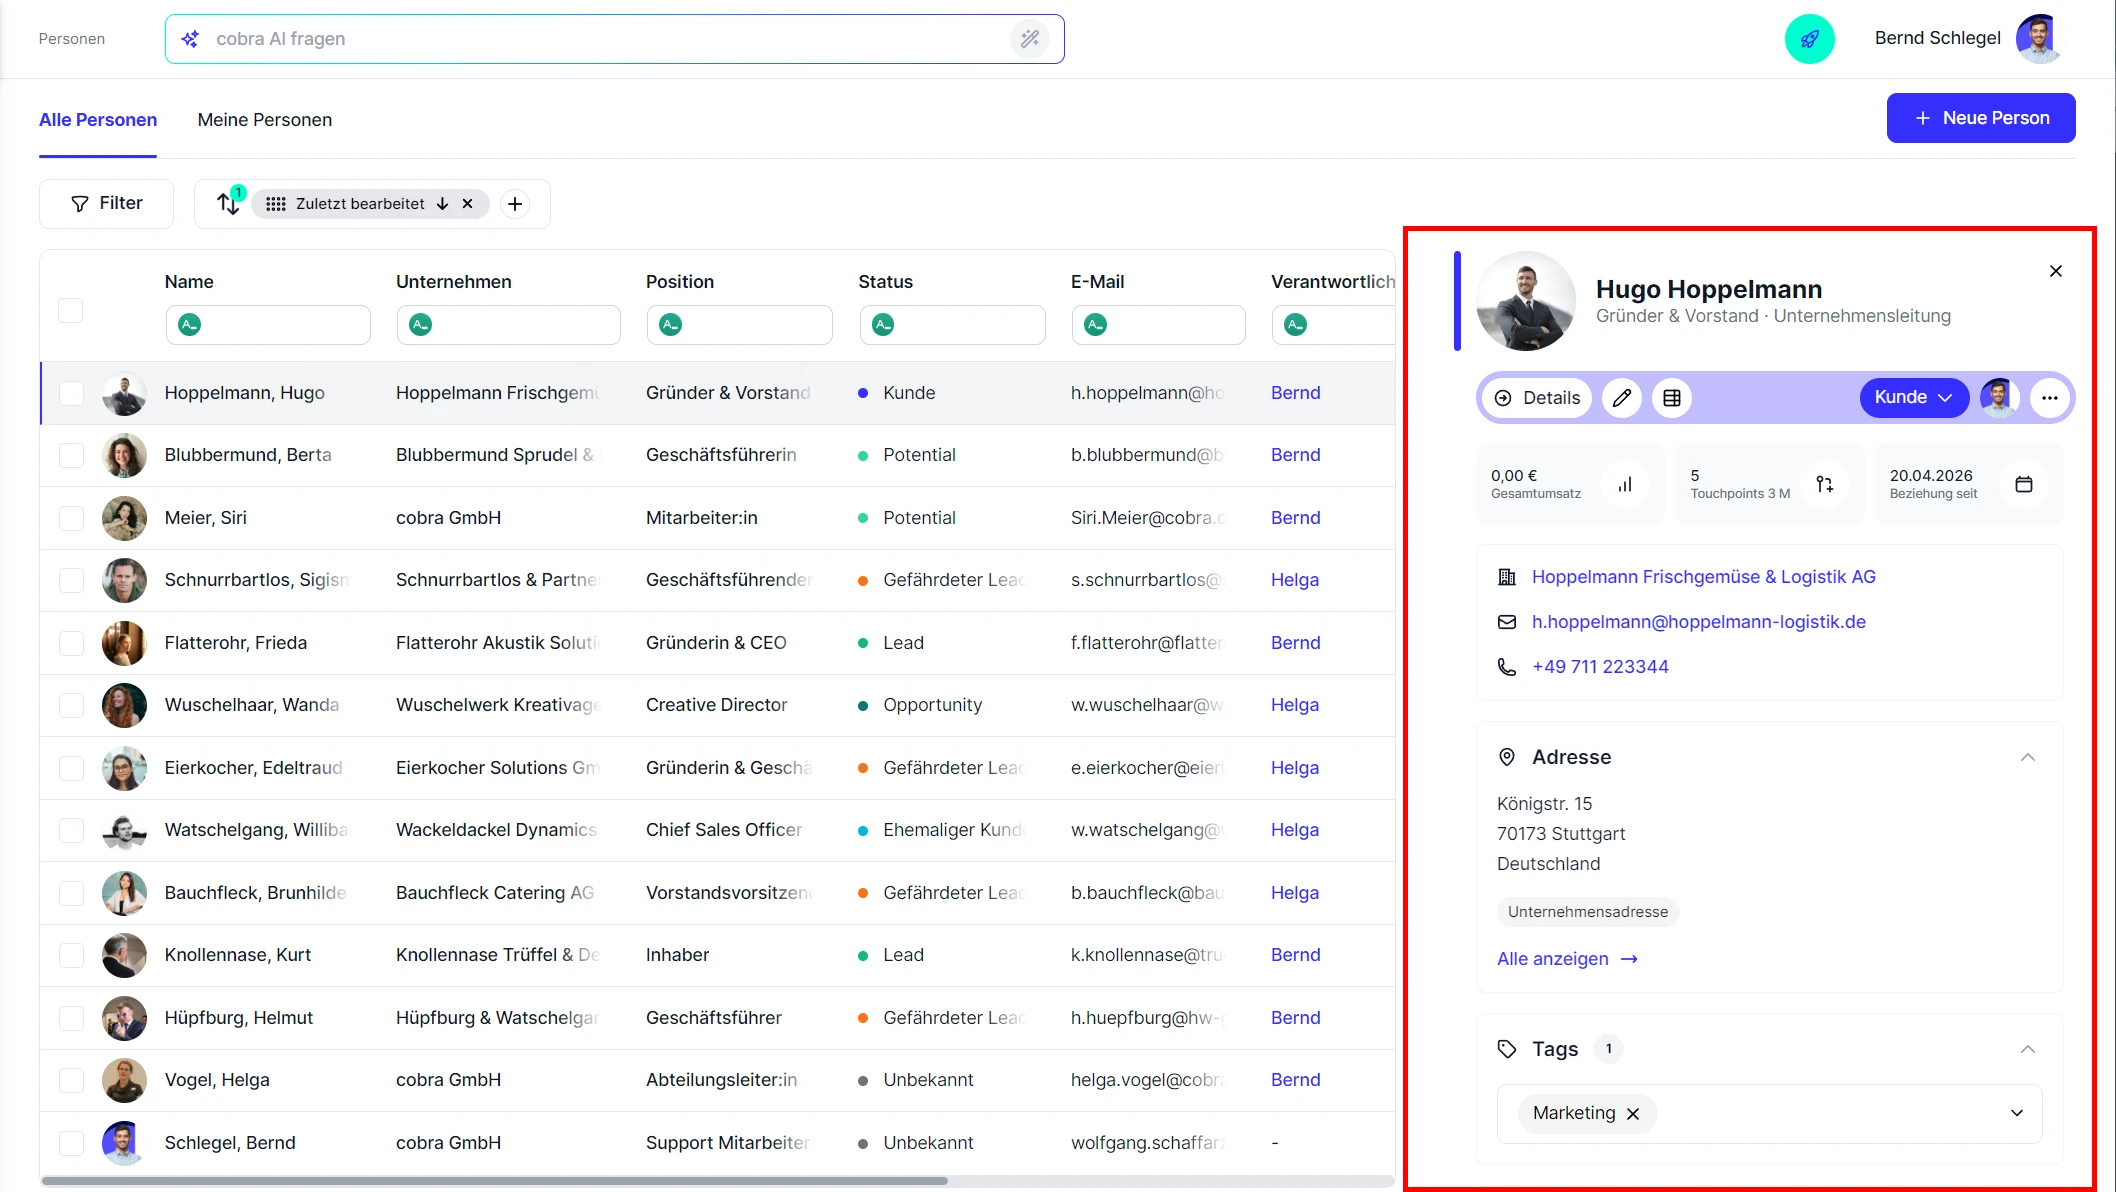The width and height of the screenshot is (2116, 1192).
Task: Click the Unternehmen column filter field
Action: point(508,325)
